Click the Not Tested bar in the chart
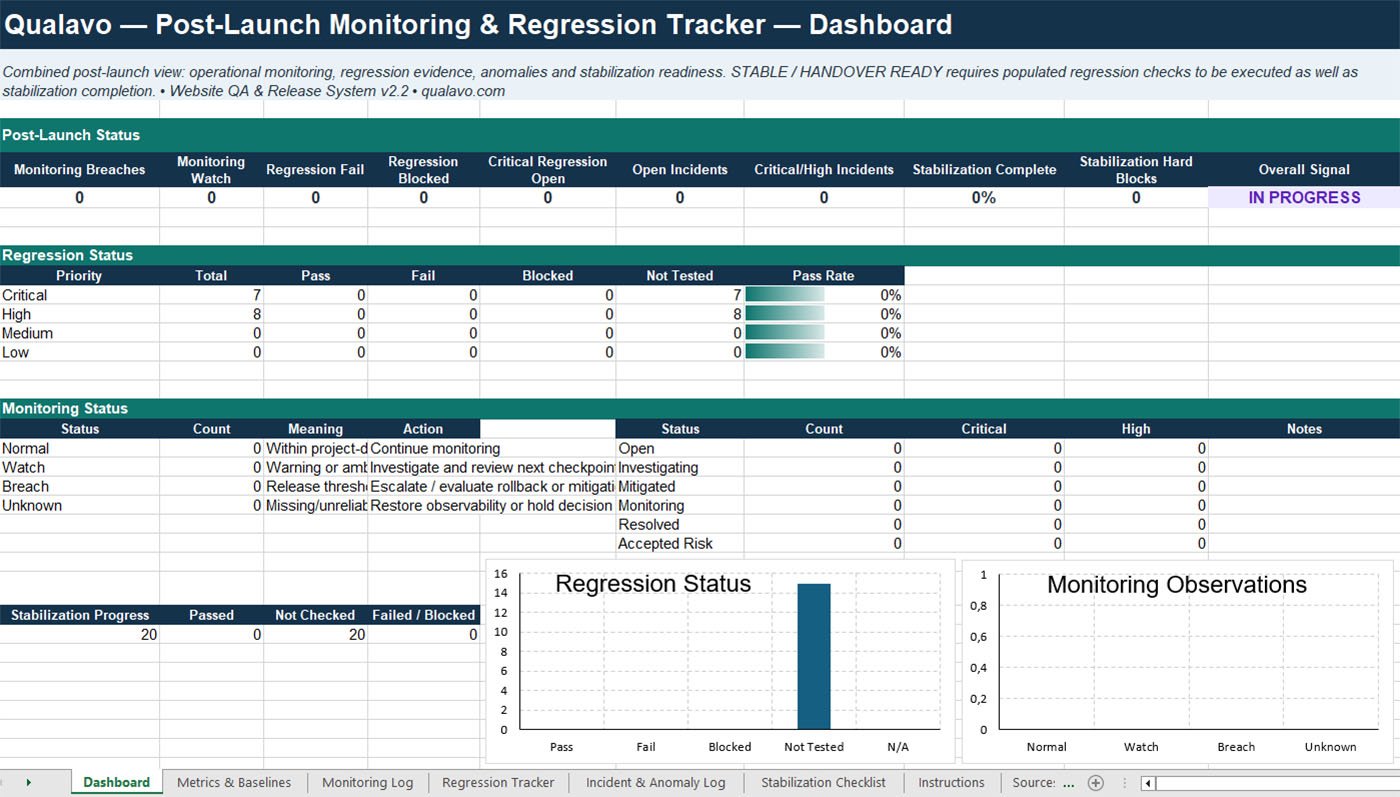The height and width of the screenshot is (797, 1400). (x=814, y=656)
